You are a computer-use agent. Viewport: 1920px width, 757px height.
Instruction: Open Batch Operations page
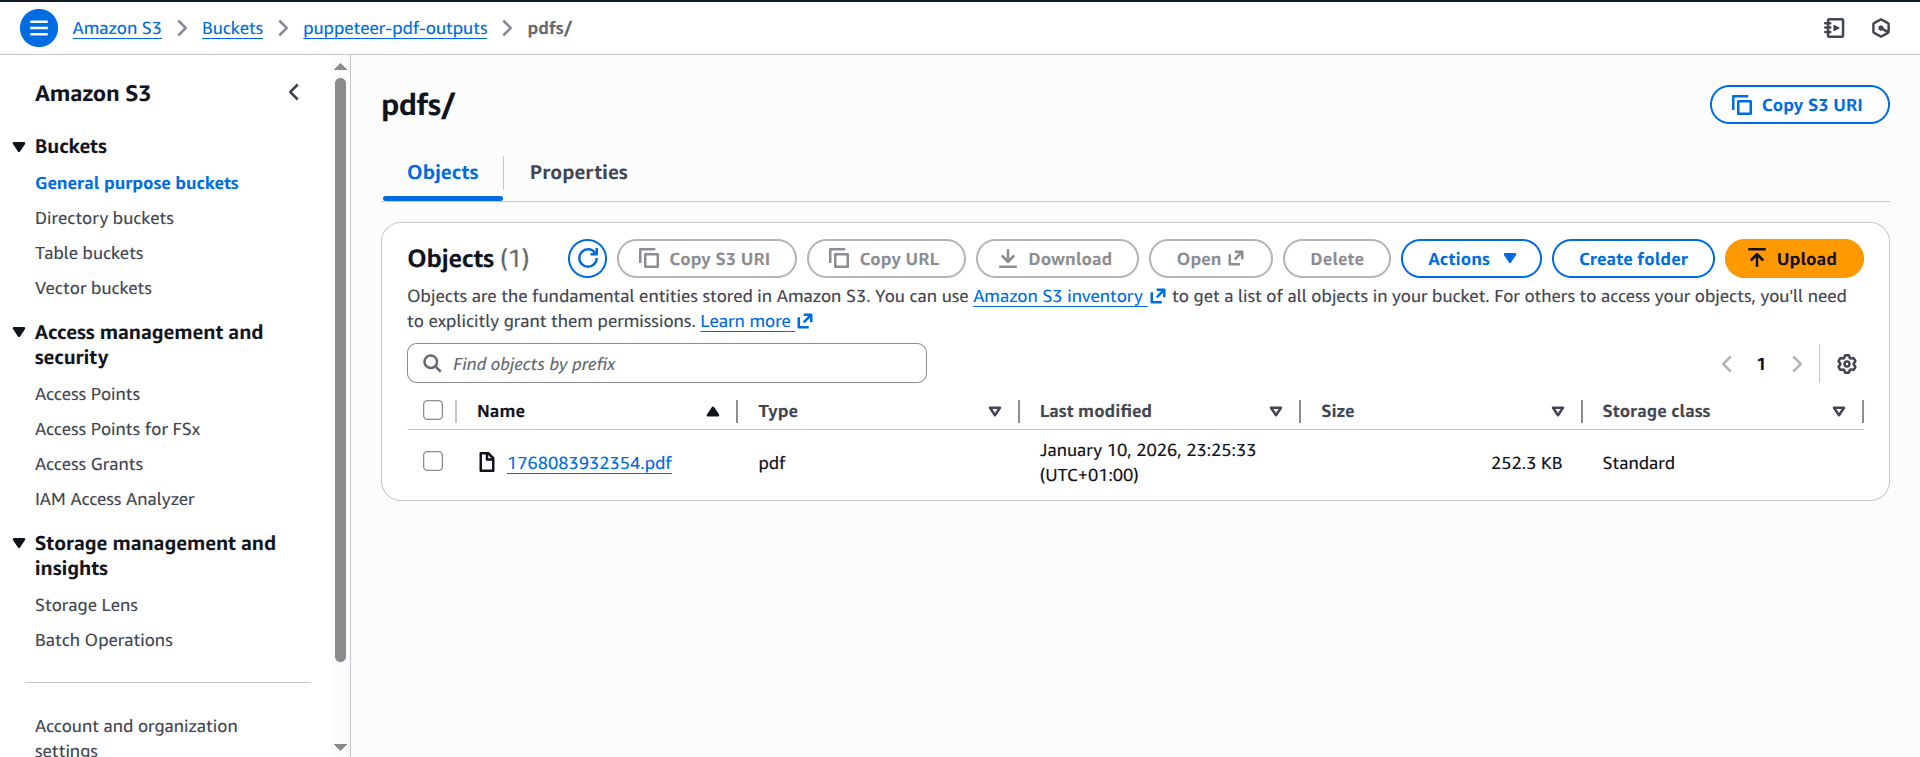pos(104,640)
